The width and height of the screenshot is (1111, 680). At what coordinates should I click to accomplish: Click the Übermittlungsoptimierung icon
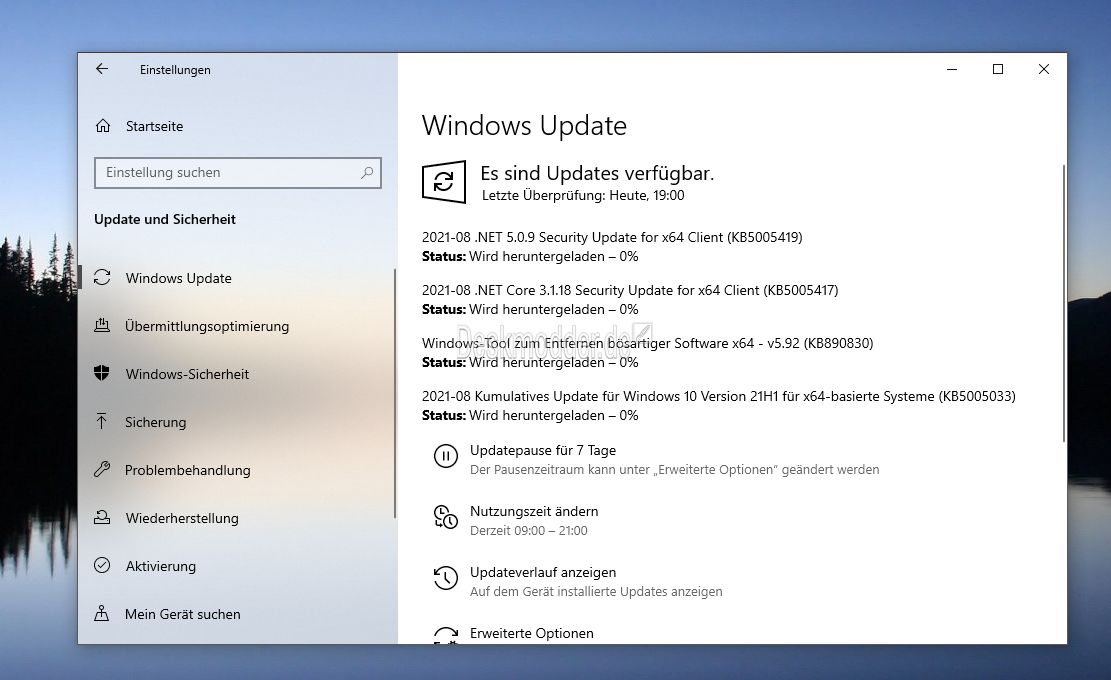point(102,326)
